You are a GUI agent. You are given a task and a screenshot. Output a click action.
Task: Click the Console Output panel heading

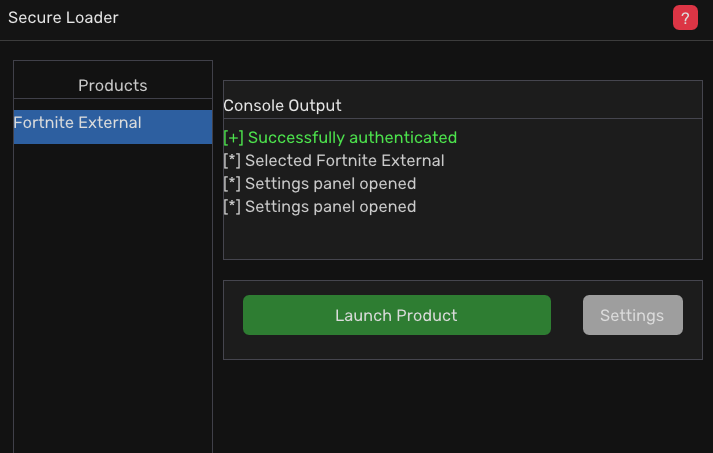282,105
